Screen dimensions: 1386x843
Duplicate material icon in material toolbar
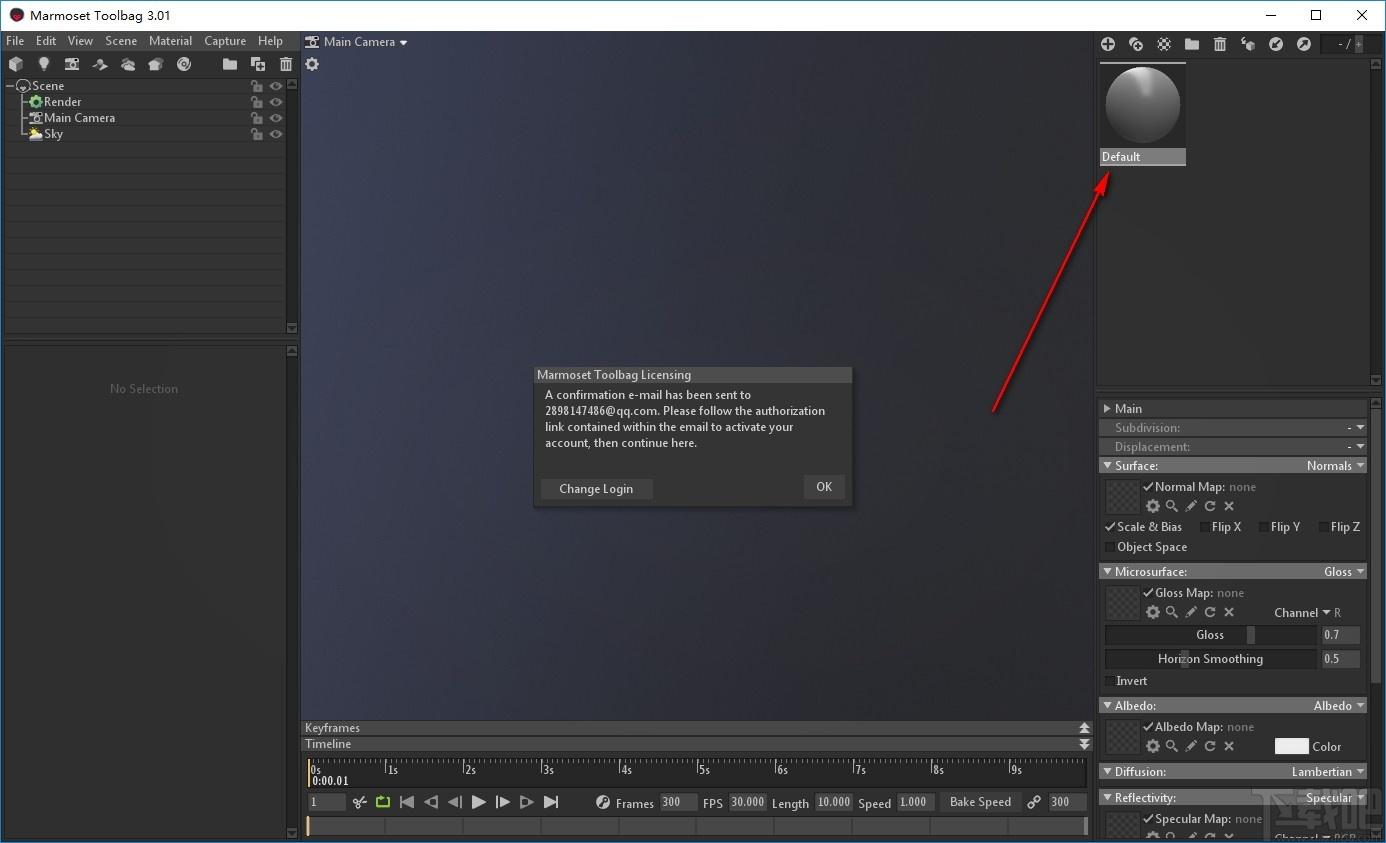[x=1136, y=44]
